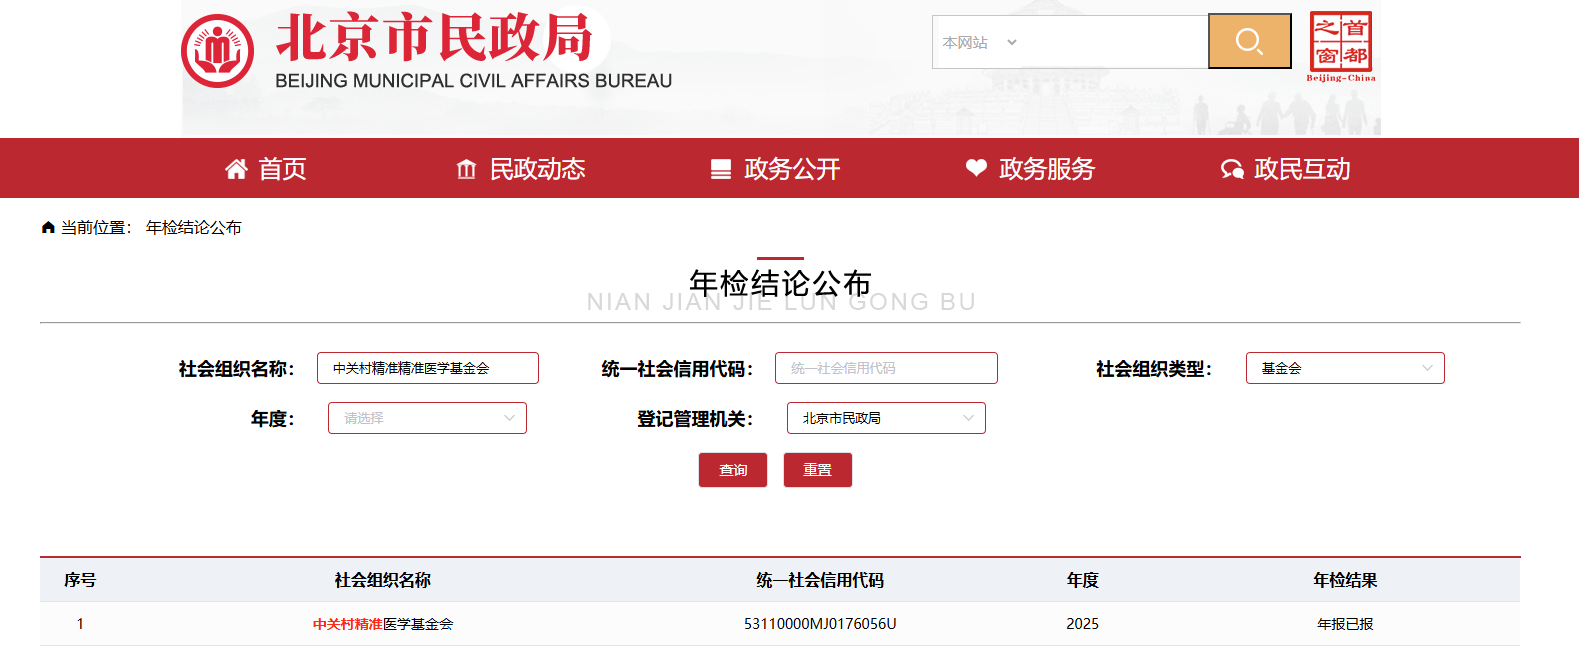
Task: Click the Beijing Civil Affairs Bureau emblem logo
Action: click(x=217, y=51)
